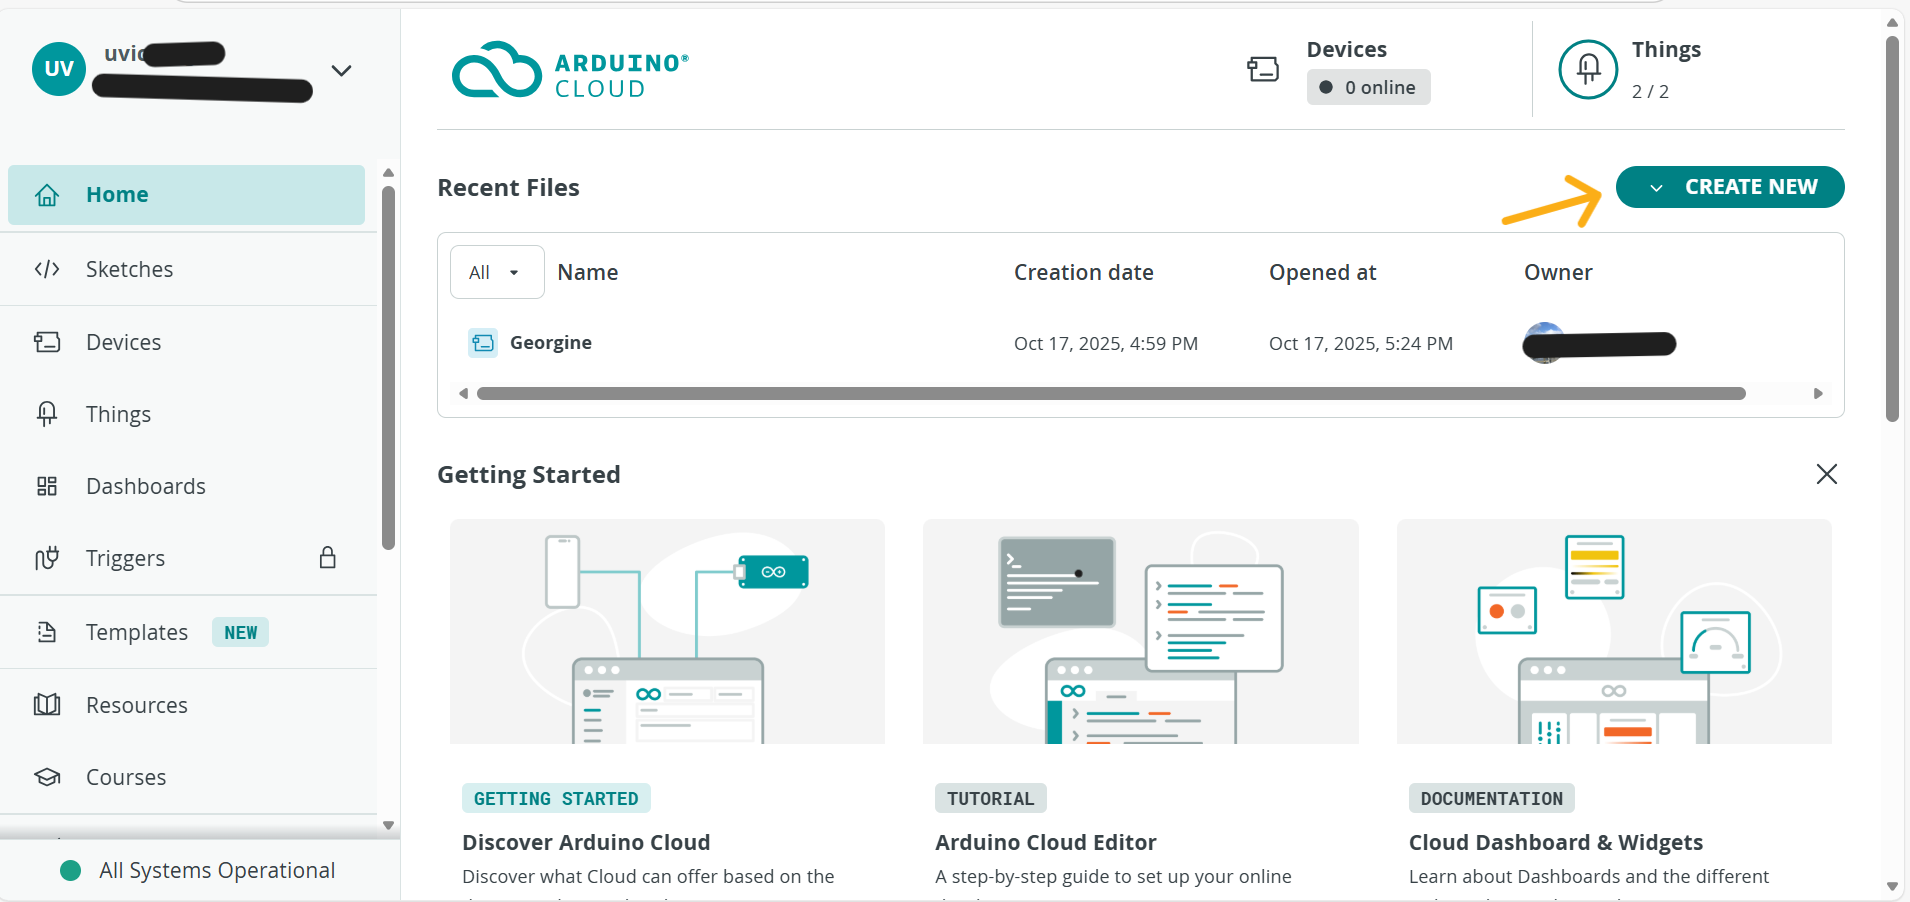Select the Dashboards icon in sidebar
1910x902 pixels.
[x=47, y=486]
